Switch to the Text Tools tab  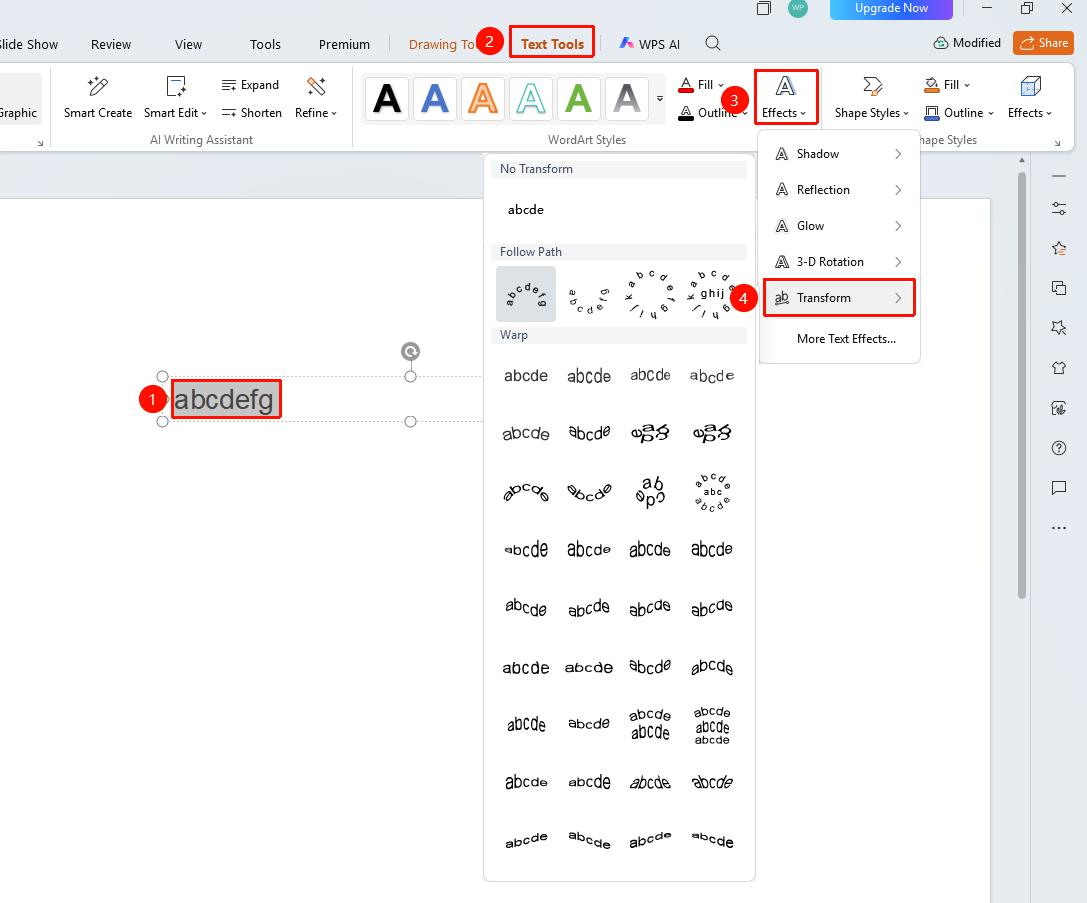[x=552, y=44]
